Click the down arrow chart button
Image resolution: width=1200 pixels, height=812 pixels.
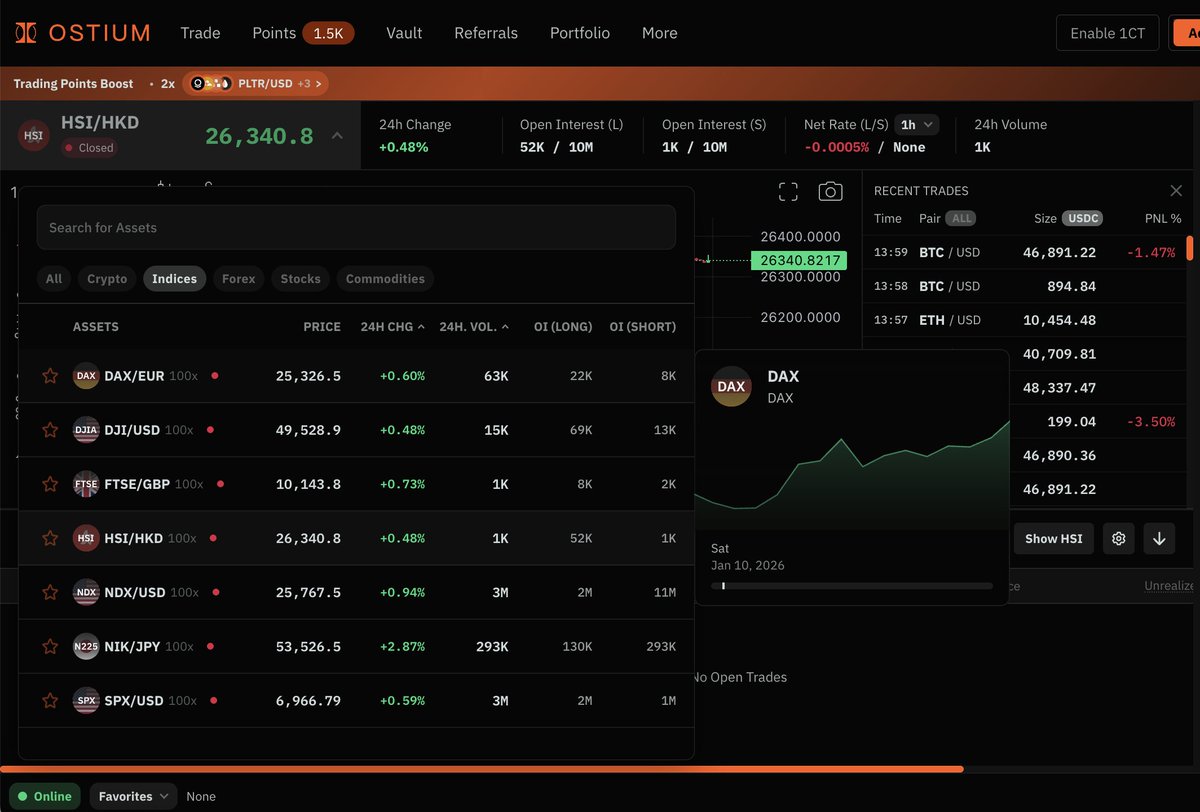coord(1159,538)
